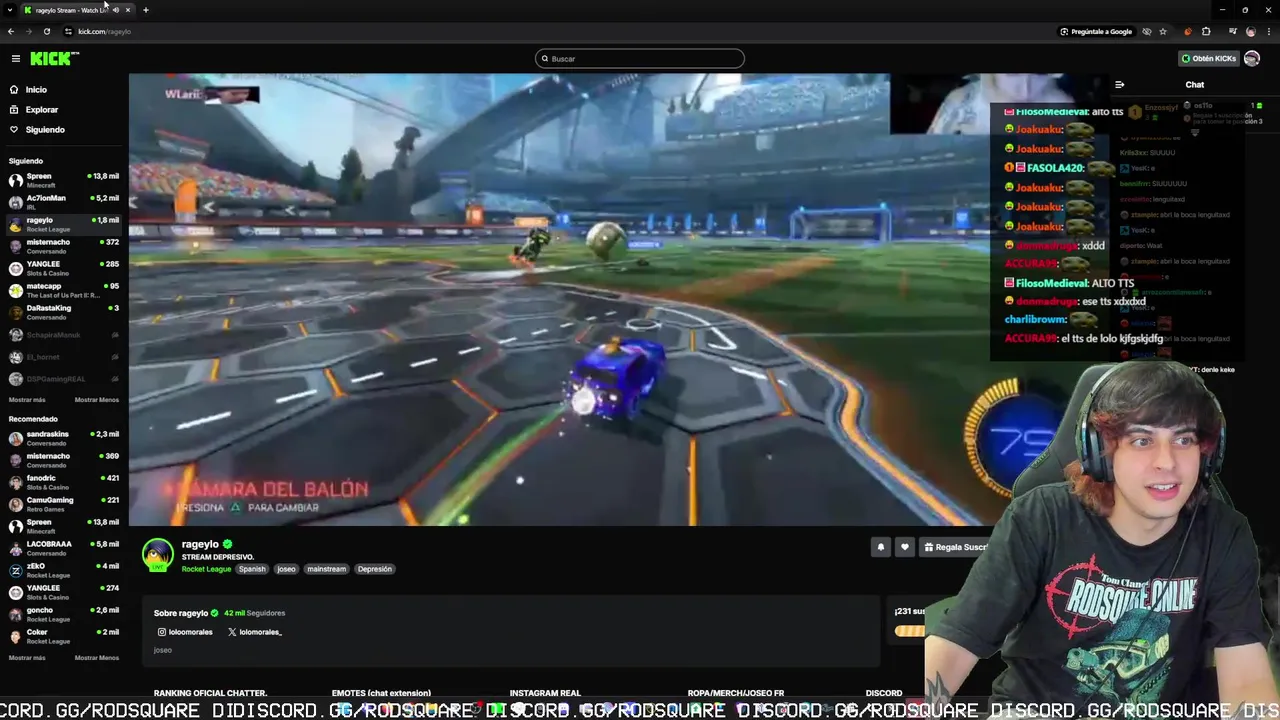Open loloomorales_ X profile link
The width and height of the screenshot is (1280, 720).
pyautogui.click(x=255, y=632)
